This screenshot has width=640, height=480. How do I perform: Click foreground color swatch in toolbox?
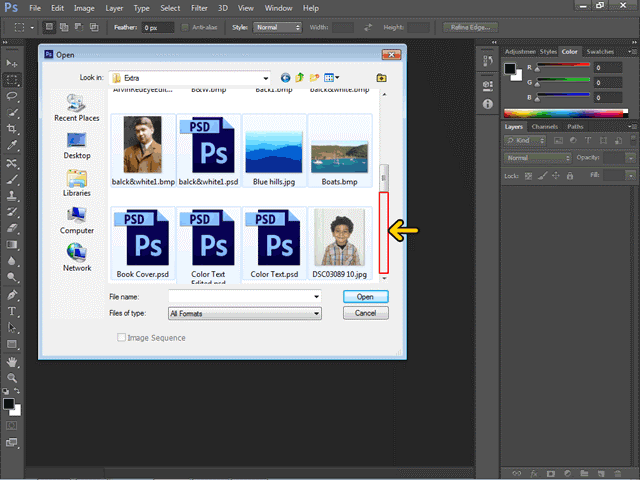pos(9,404)
